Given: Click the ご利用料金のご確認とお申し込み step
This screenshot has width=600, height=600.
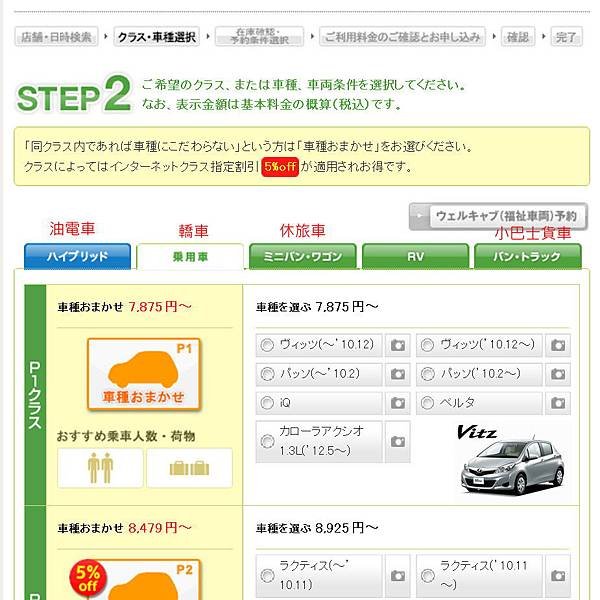Looking at the screenshot, I should [402, 37].
